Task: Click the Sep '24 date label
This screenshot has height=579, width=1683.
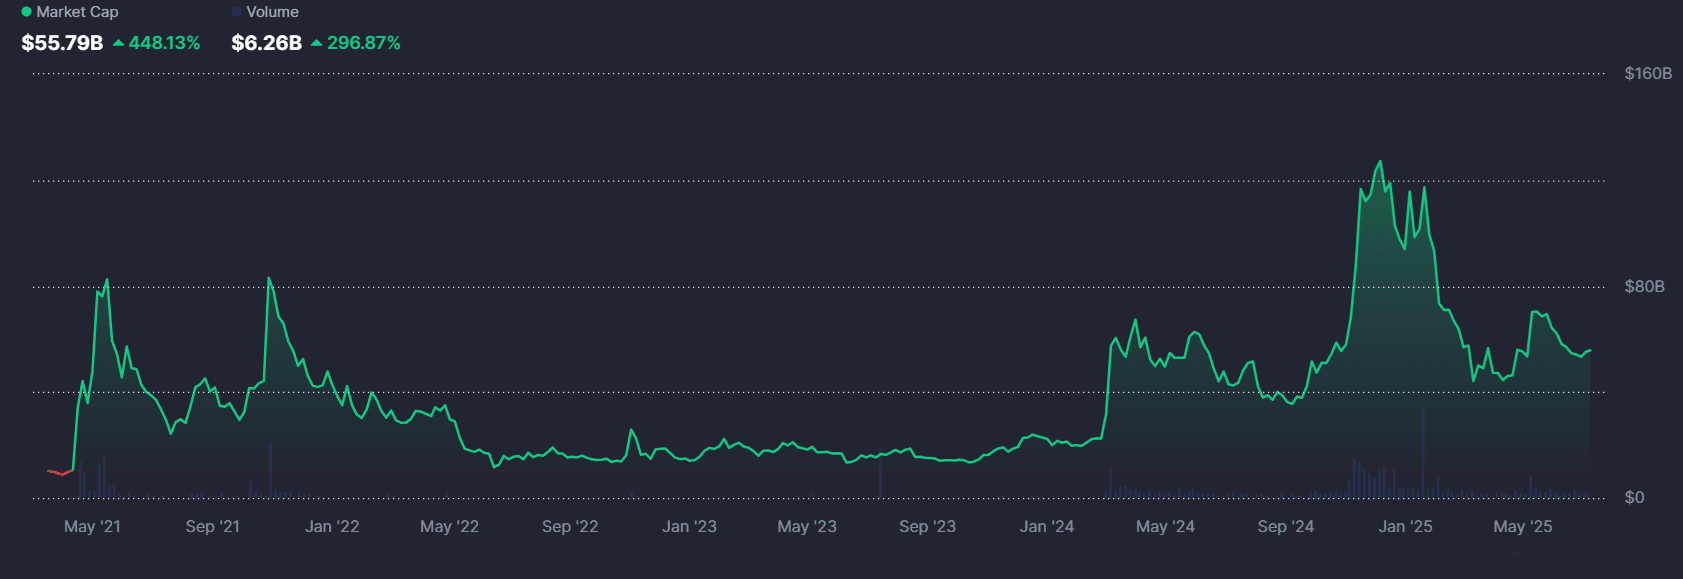Action: pos(1285,526)
